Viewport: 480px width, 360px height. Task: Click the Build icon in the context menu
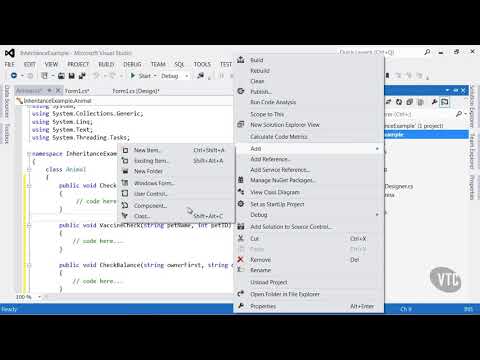click(241, 60)
